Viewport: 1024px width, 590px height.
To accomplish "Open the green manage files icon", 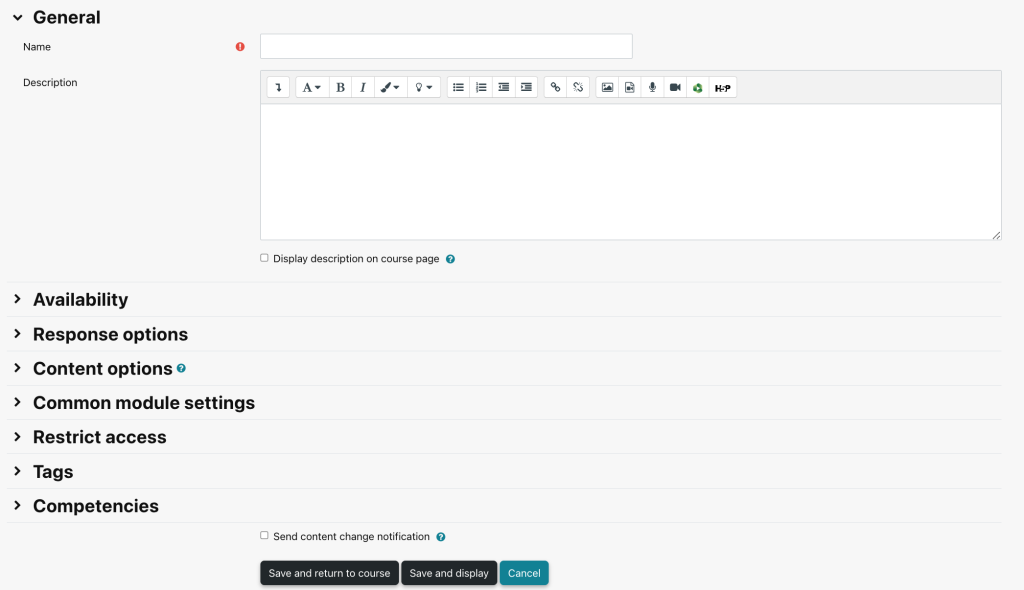I will (697, 88).
